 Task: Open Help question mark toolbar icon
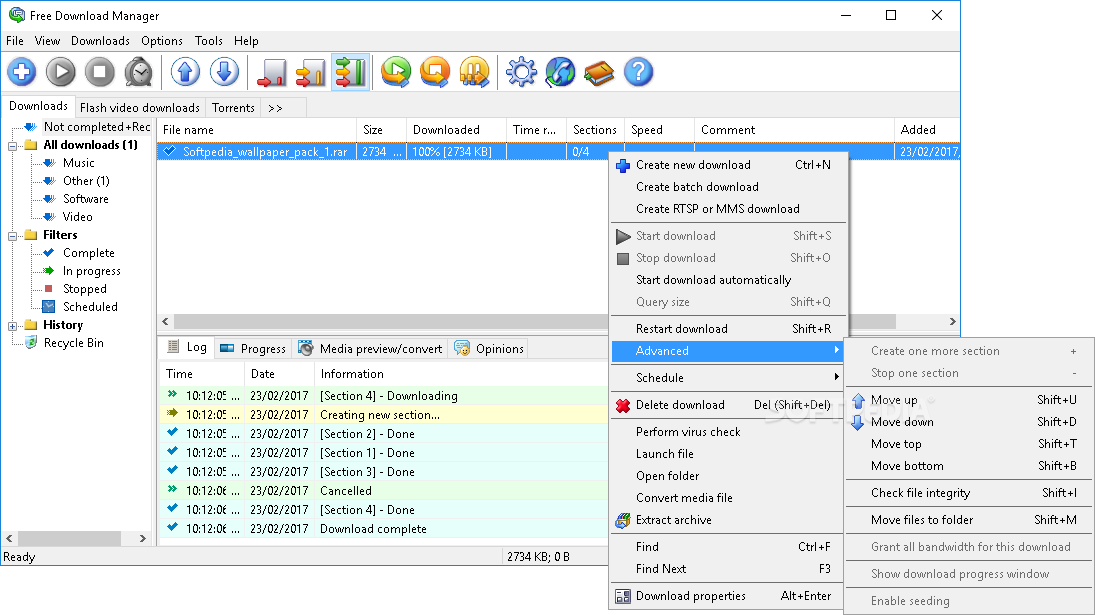[x=638, y=72]
